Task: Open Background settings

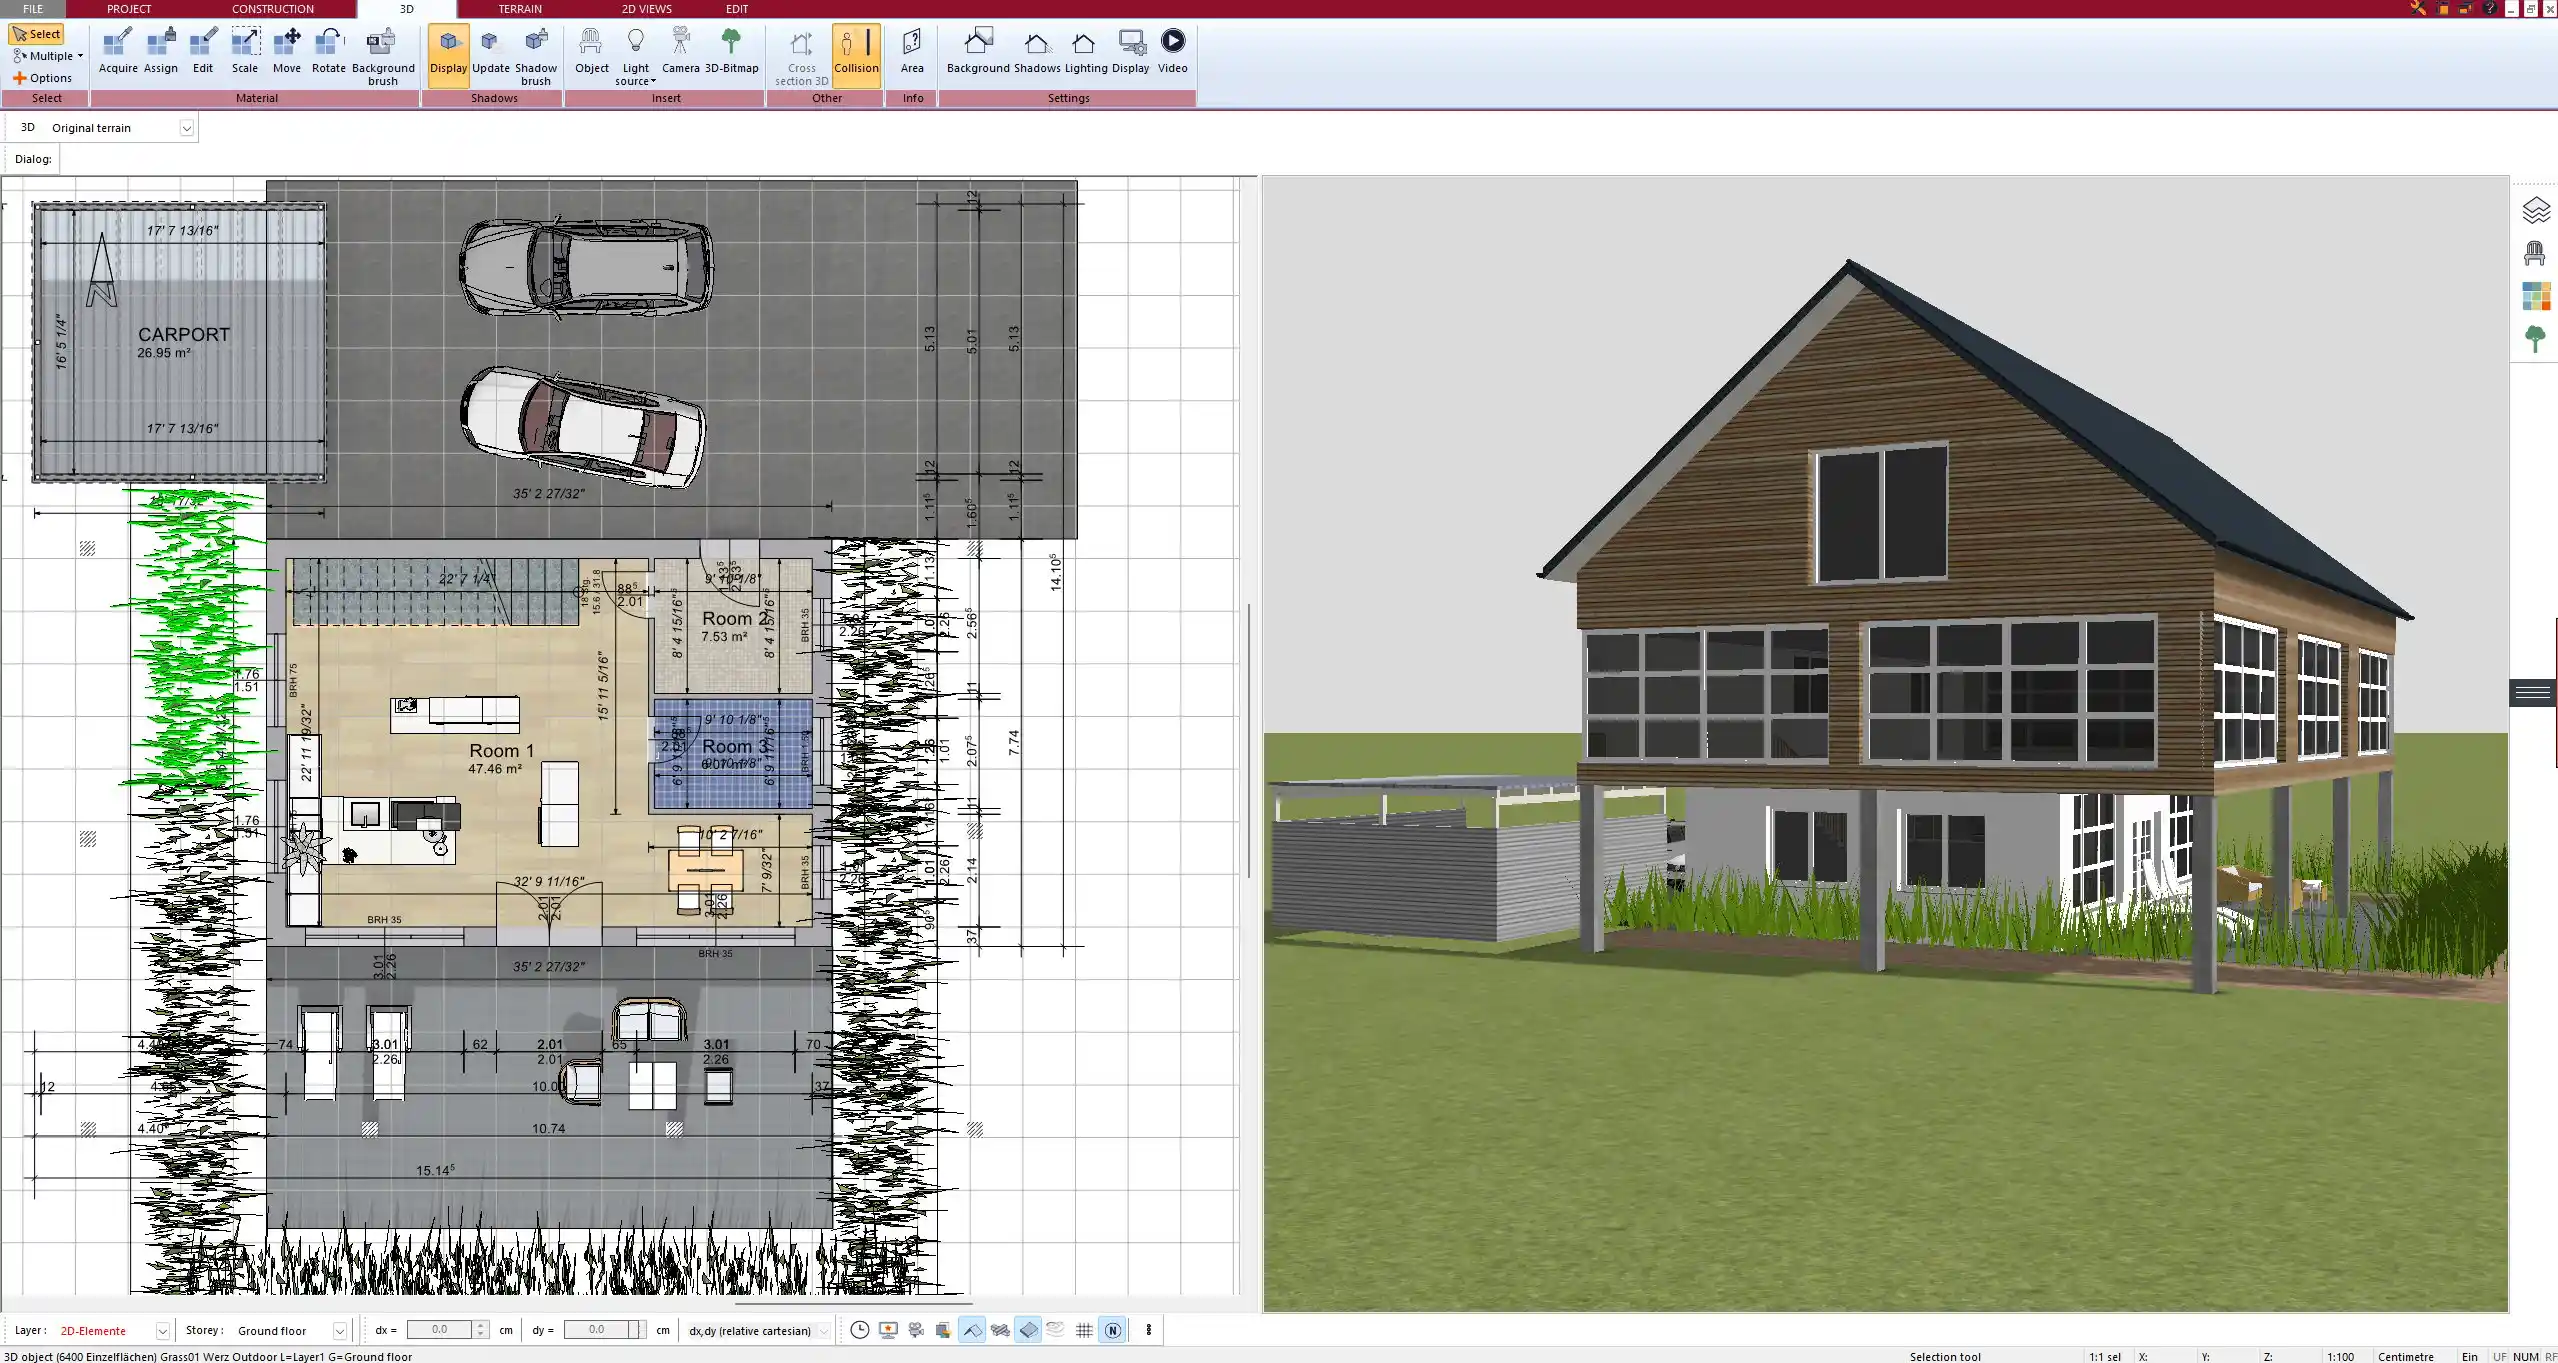Action: (978, 52)
